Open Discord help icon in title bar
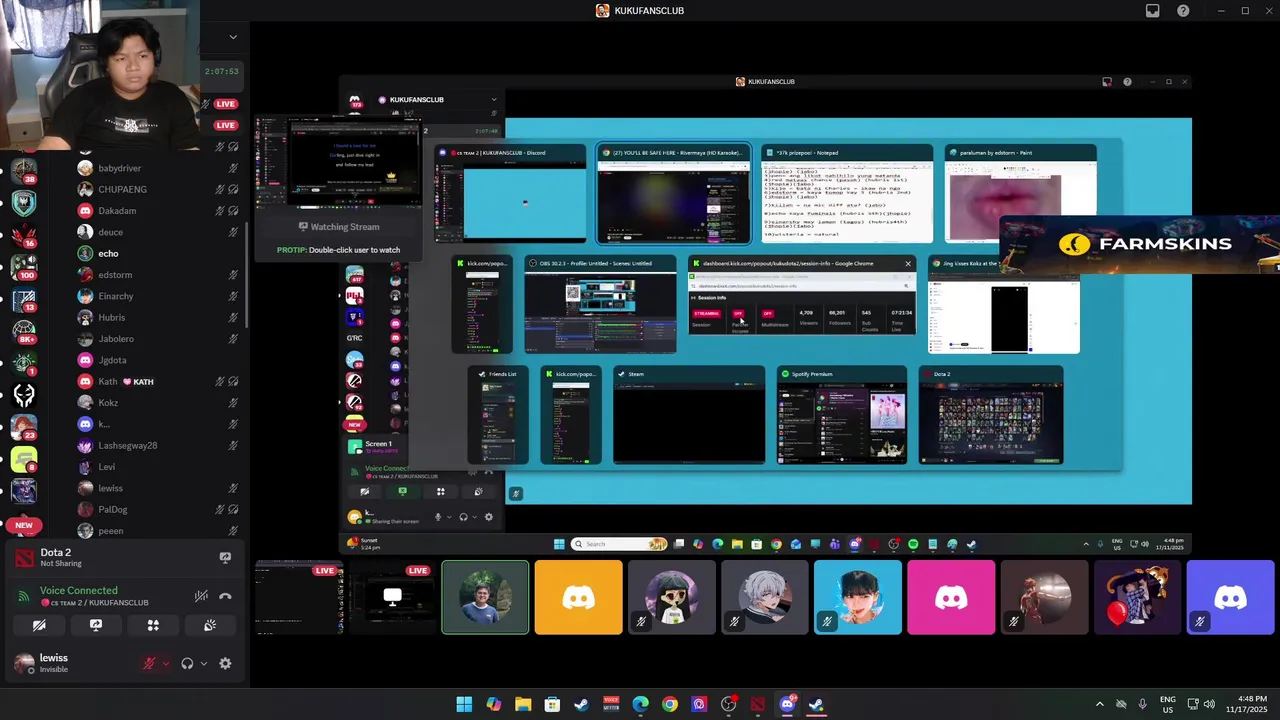 click(1184, 11)
